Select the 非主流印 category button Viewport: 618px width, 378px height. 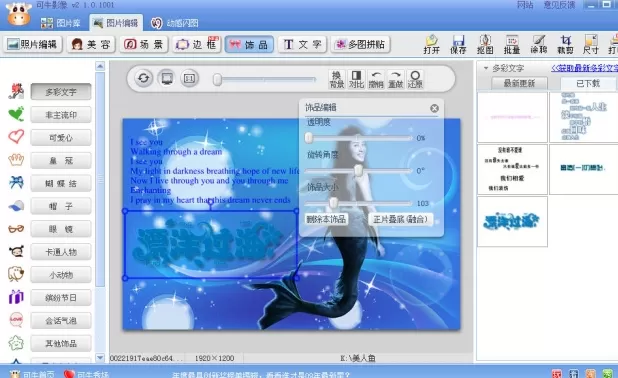[61, 115]
